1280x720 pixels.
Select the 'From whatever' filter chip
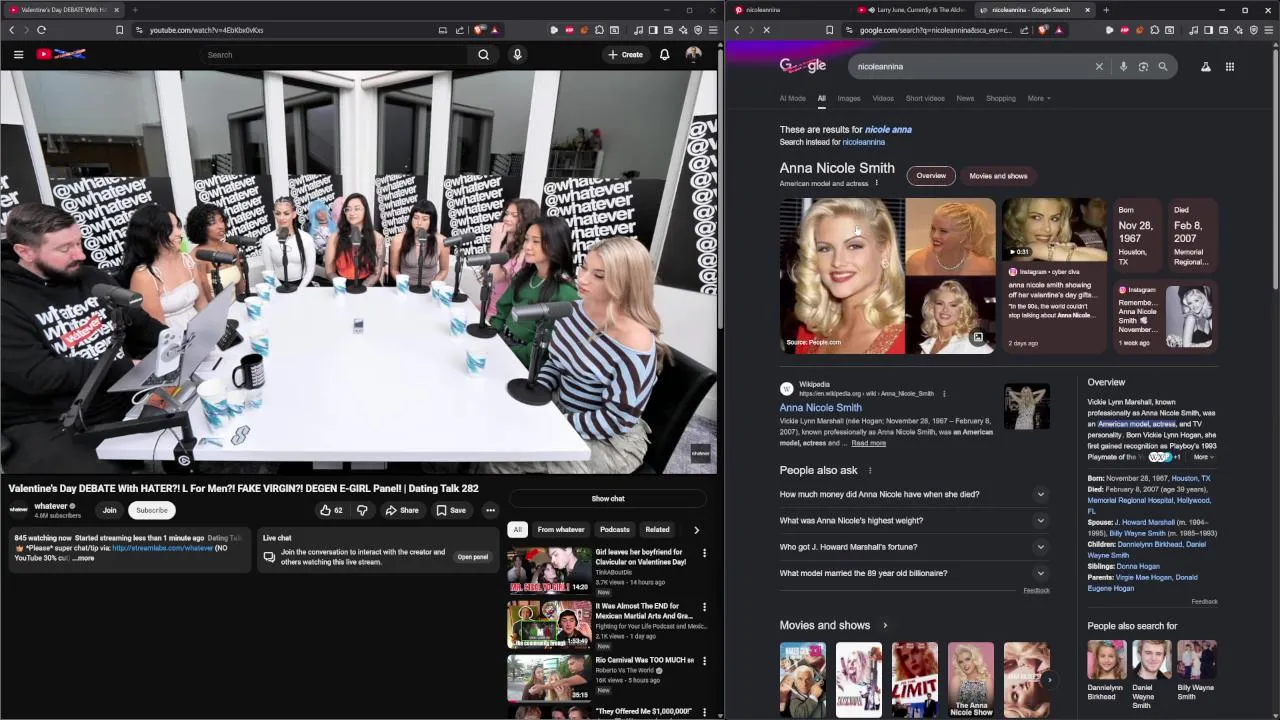[x=561, y=530]
